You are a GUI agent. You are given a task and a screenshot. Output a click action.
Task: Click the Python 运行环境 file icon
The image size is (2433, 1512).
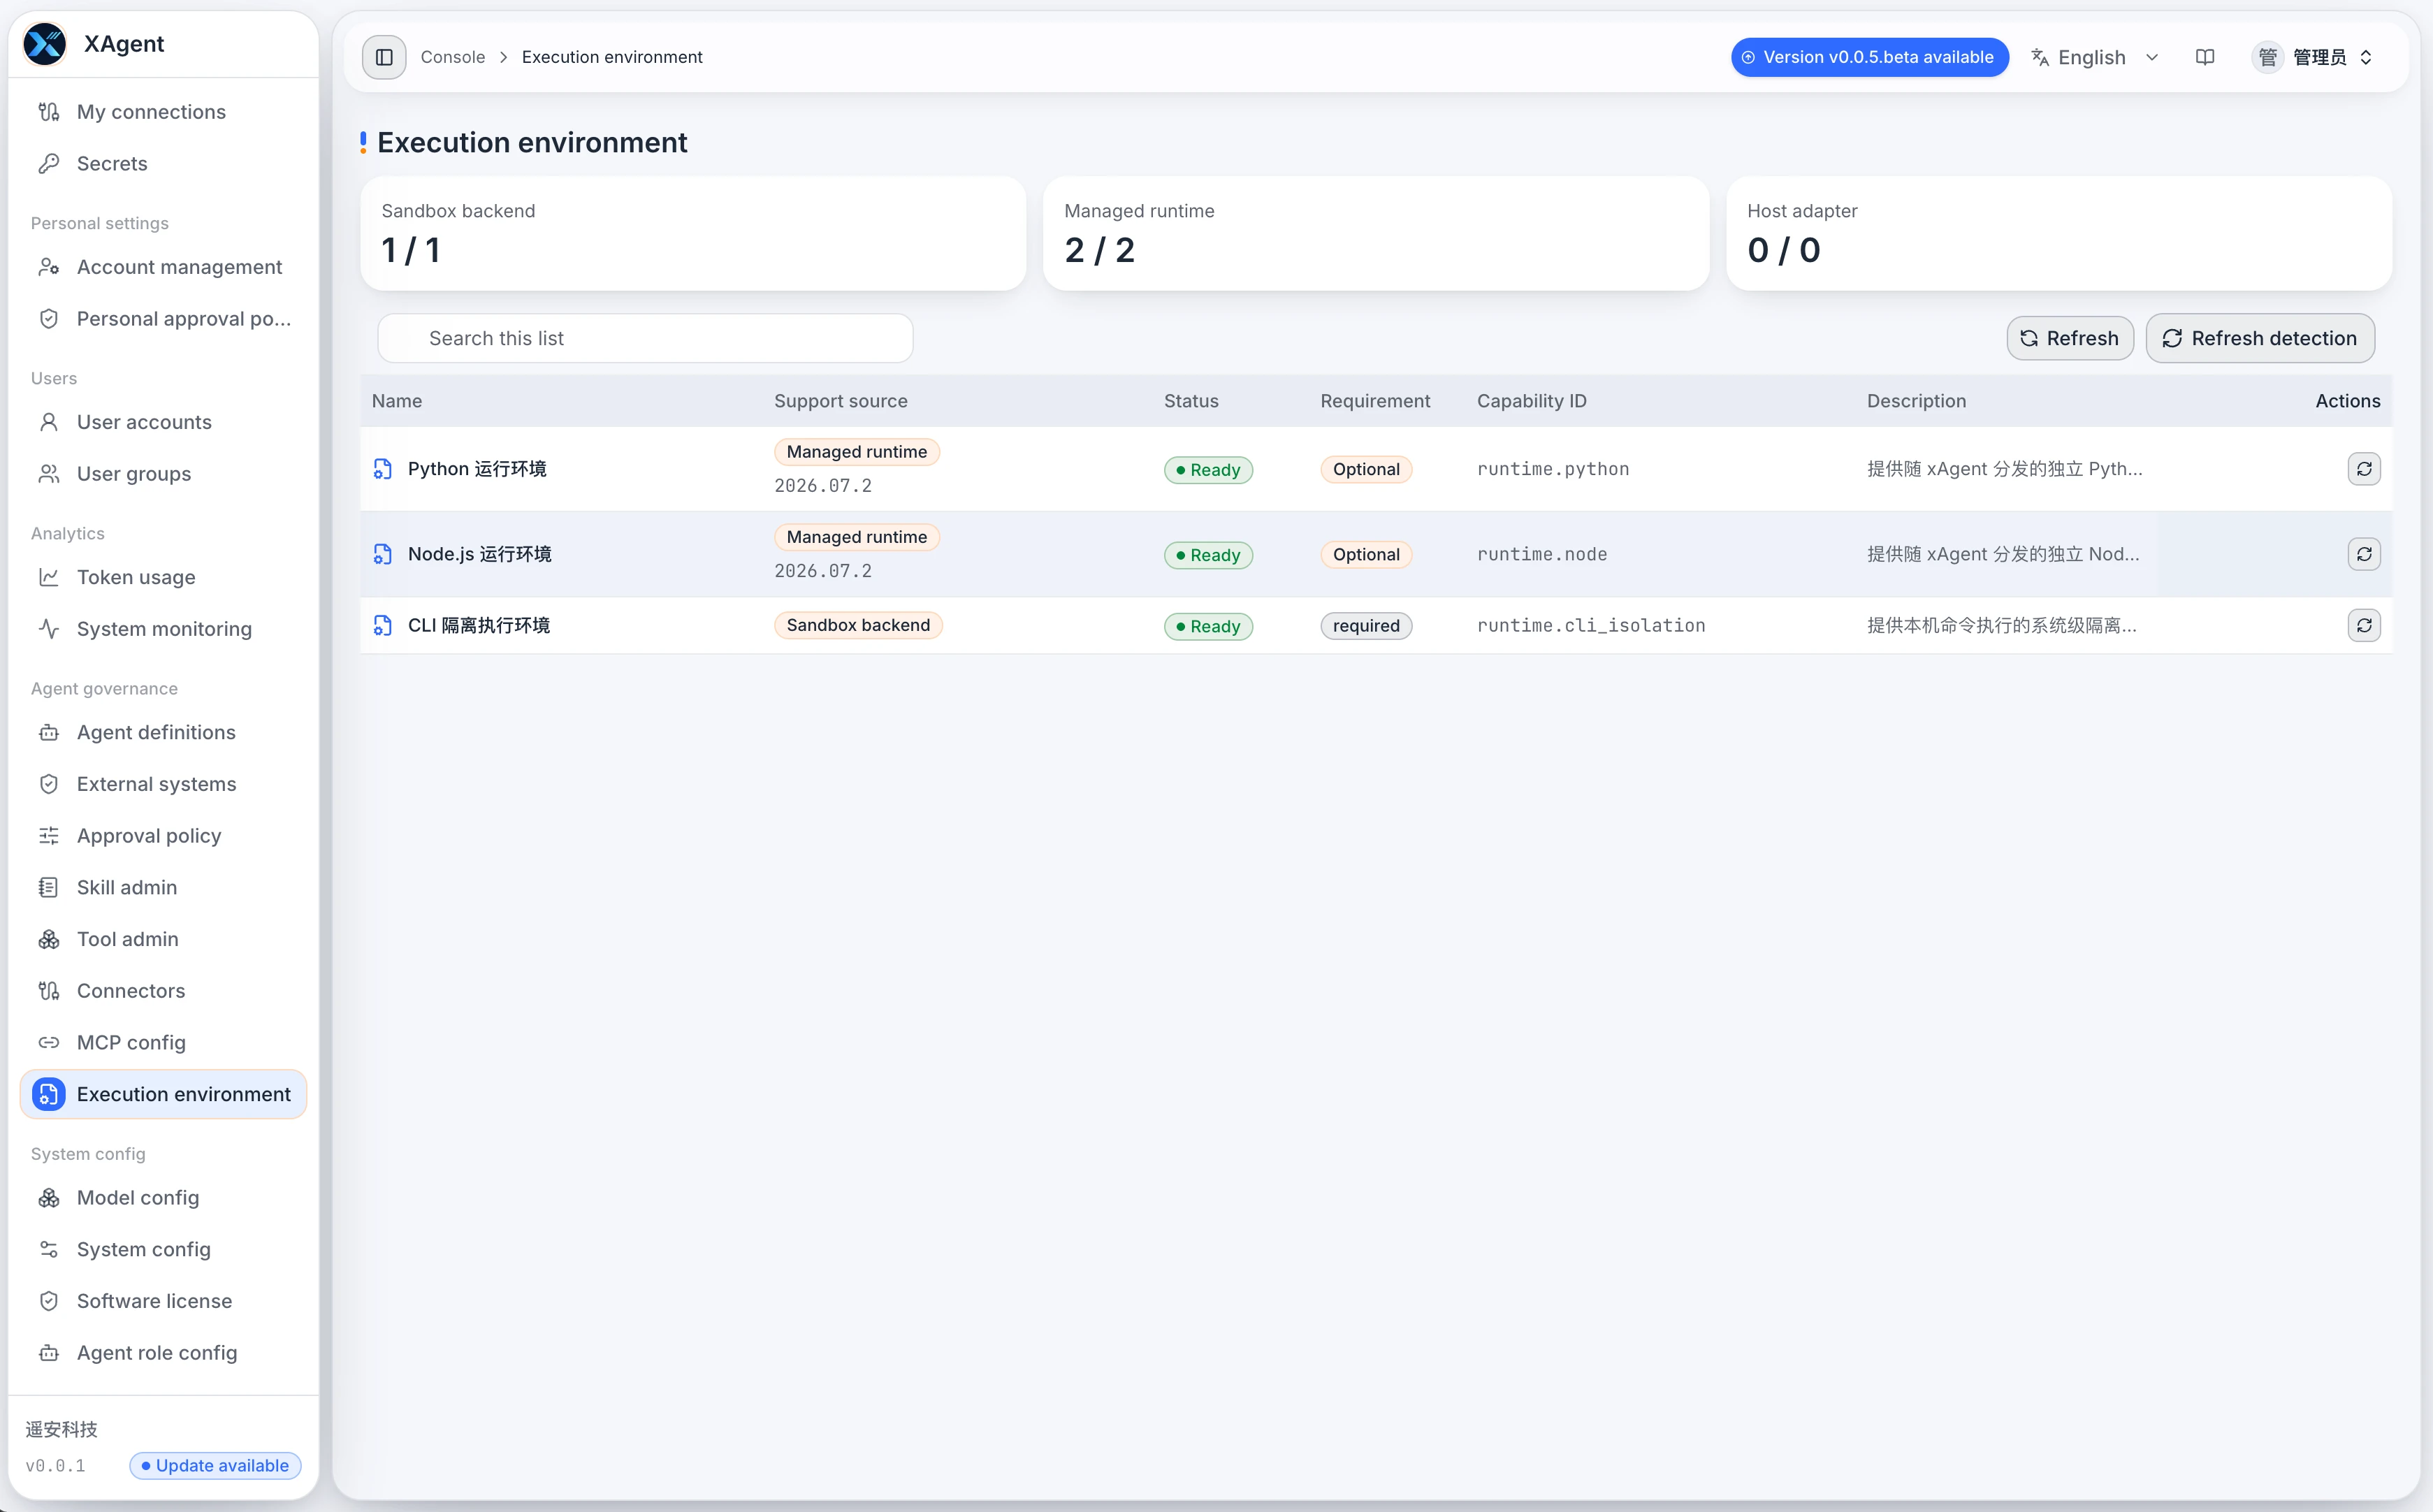(383, 469)
